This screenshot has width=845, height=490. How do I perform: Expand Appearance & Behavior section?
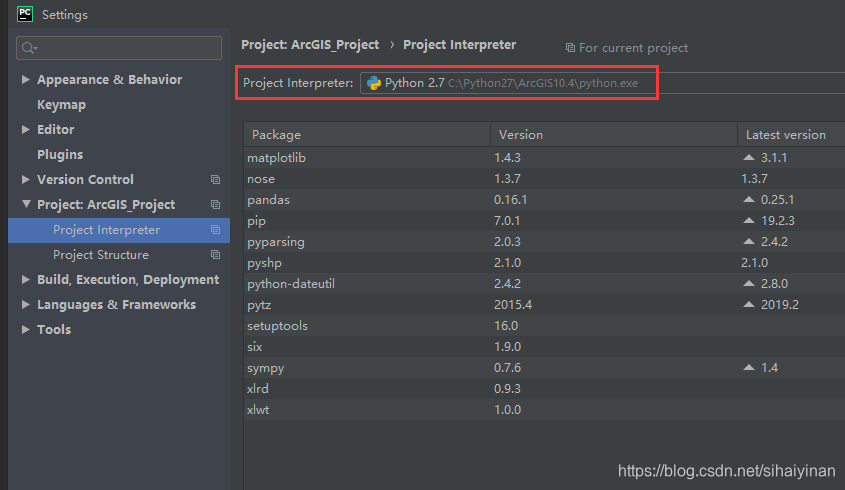[x=25, y=79]
